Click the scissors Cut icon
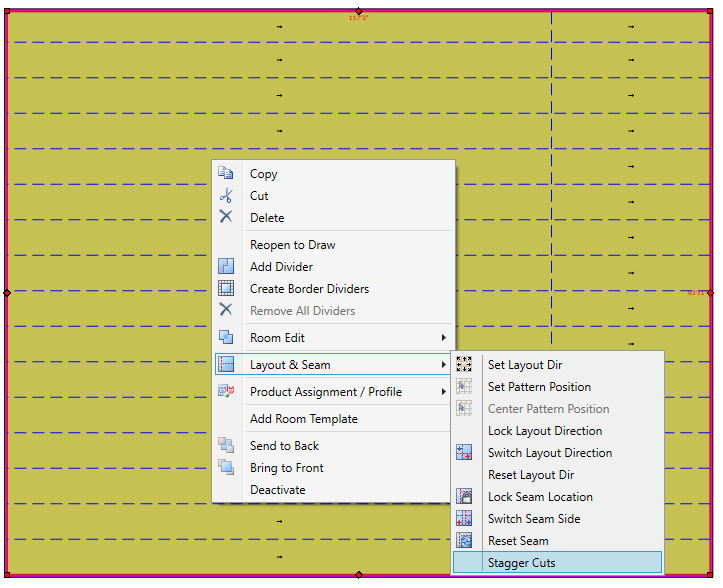This screenshot has height=588, width=723. click(x=226, y=195)
